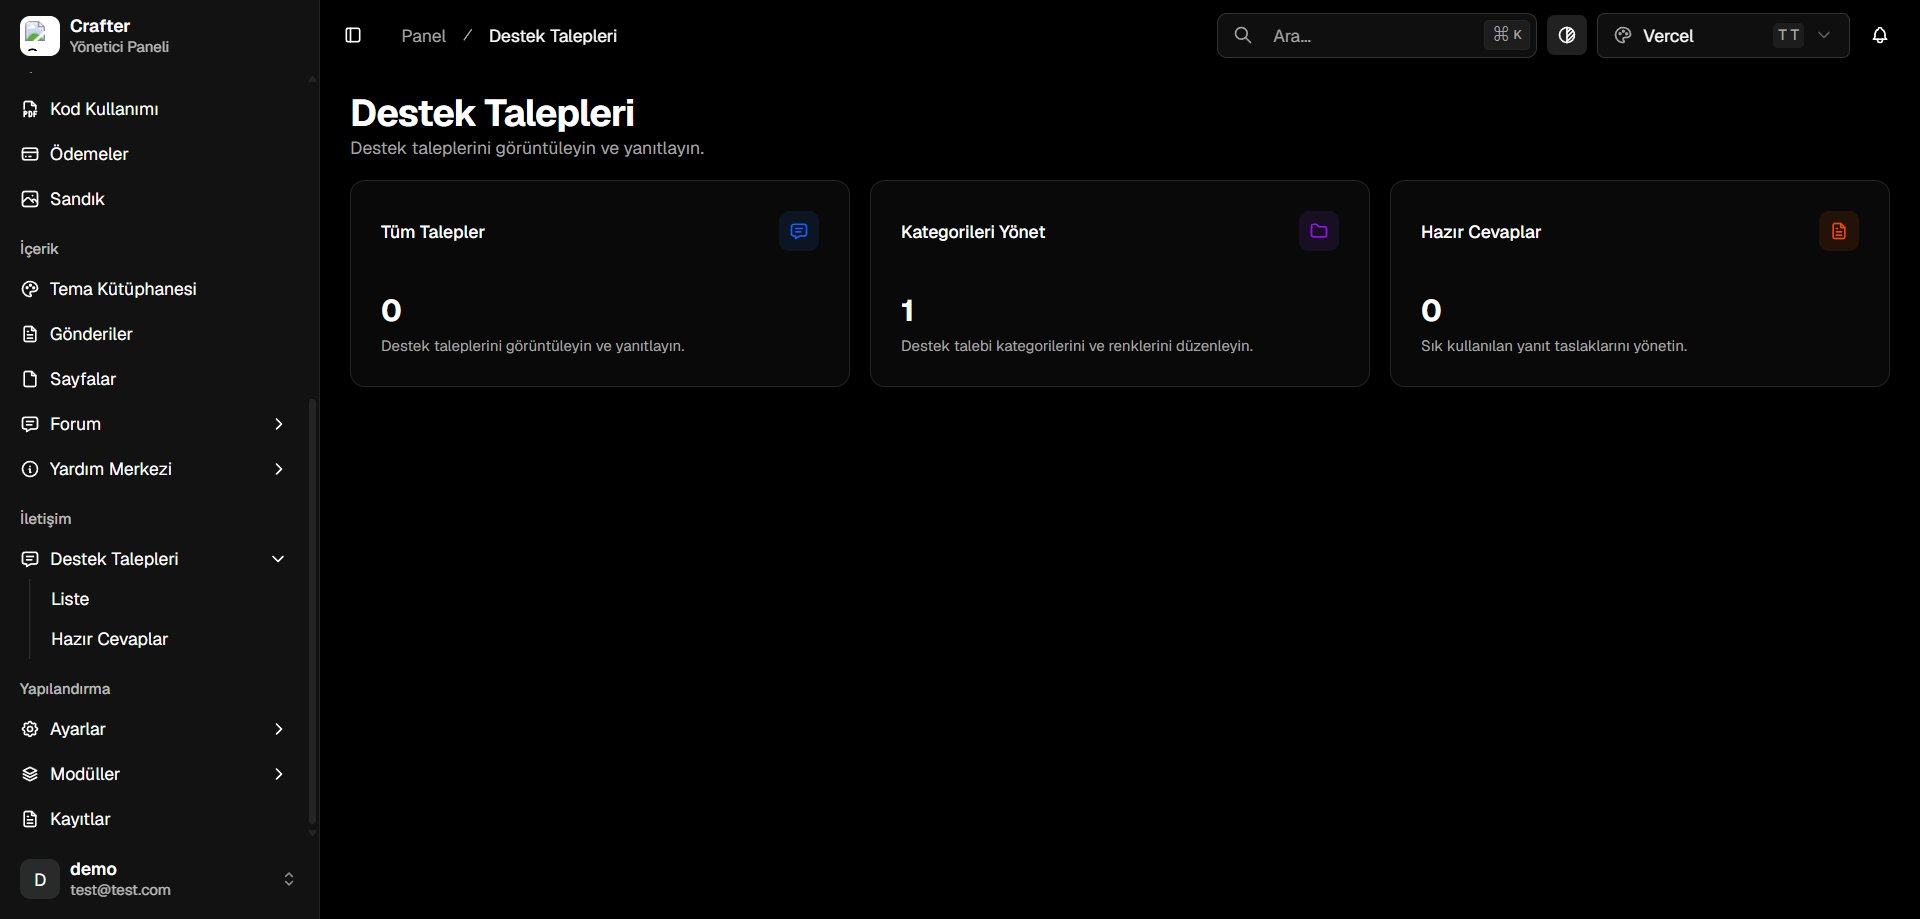Click the orange document icon in Hazır Cevaplar card
The image size is (1920, 919).
[x=1839, y=231]
